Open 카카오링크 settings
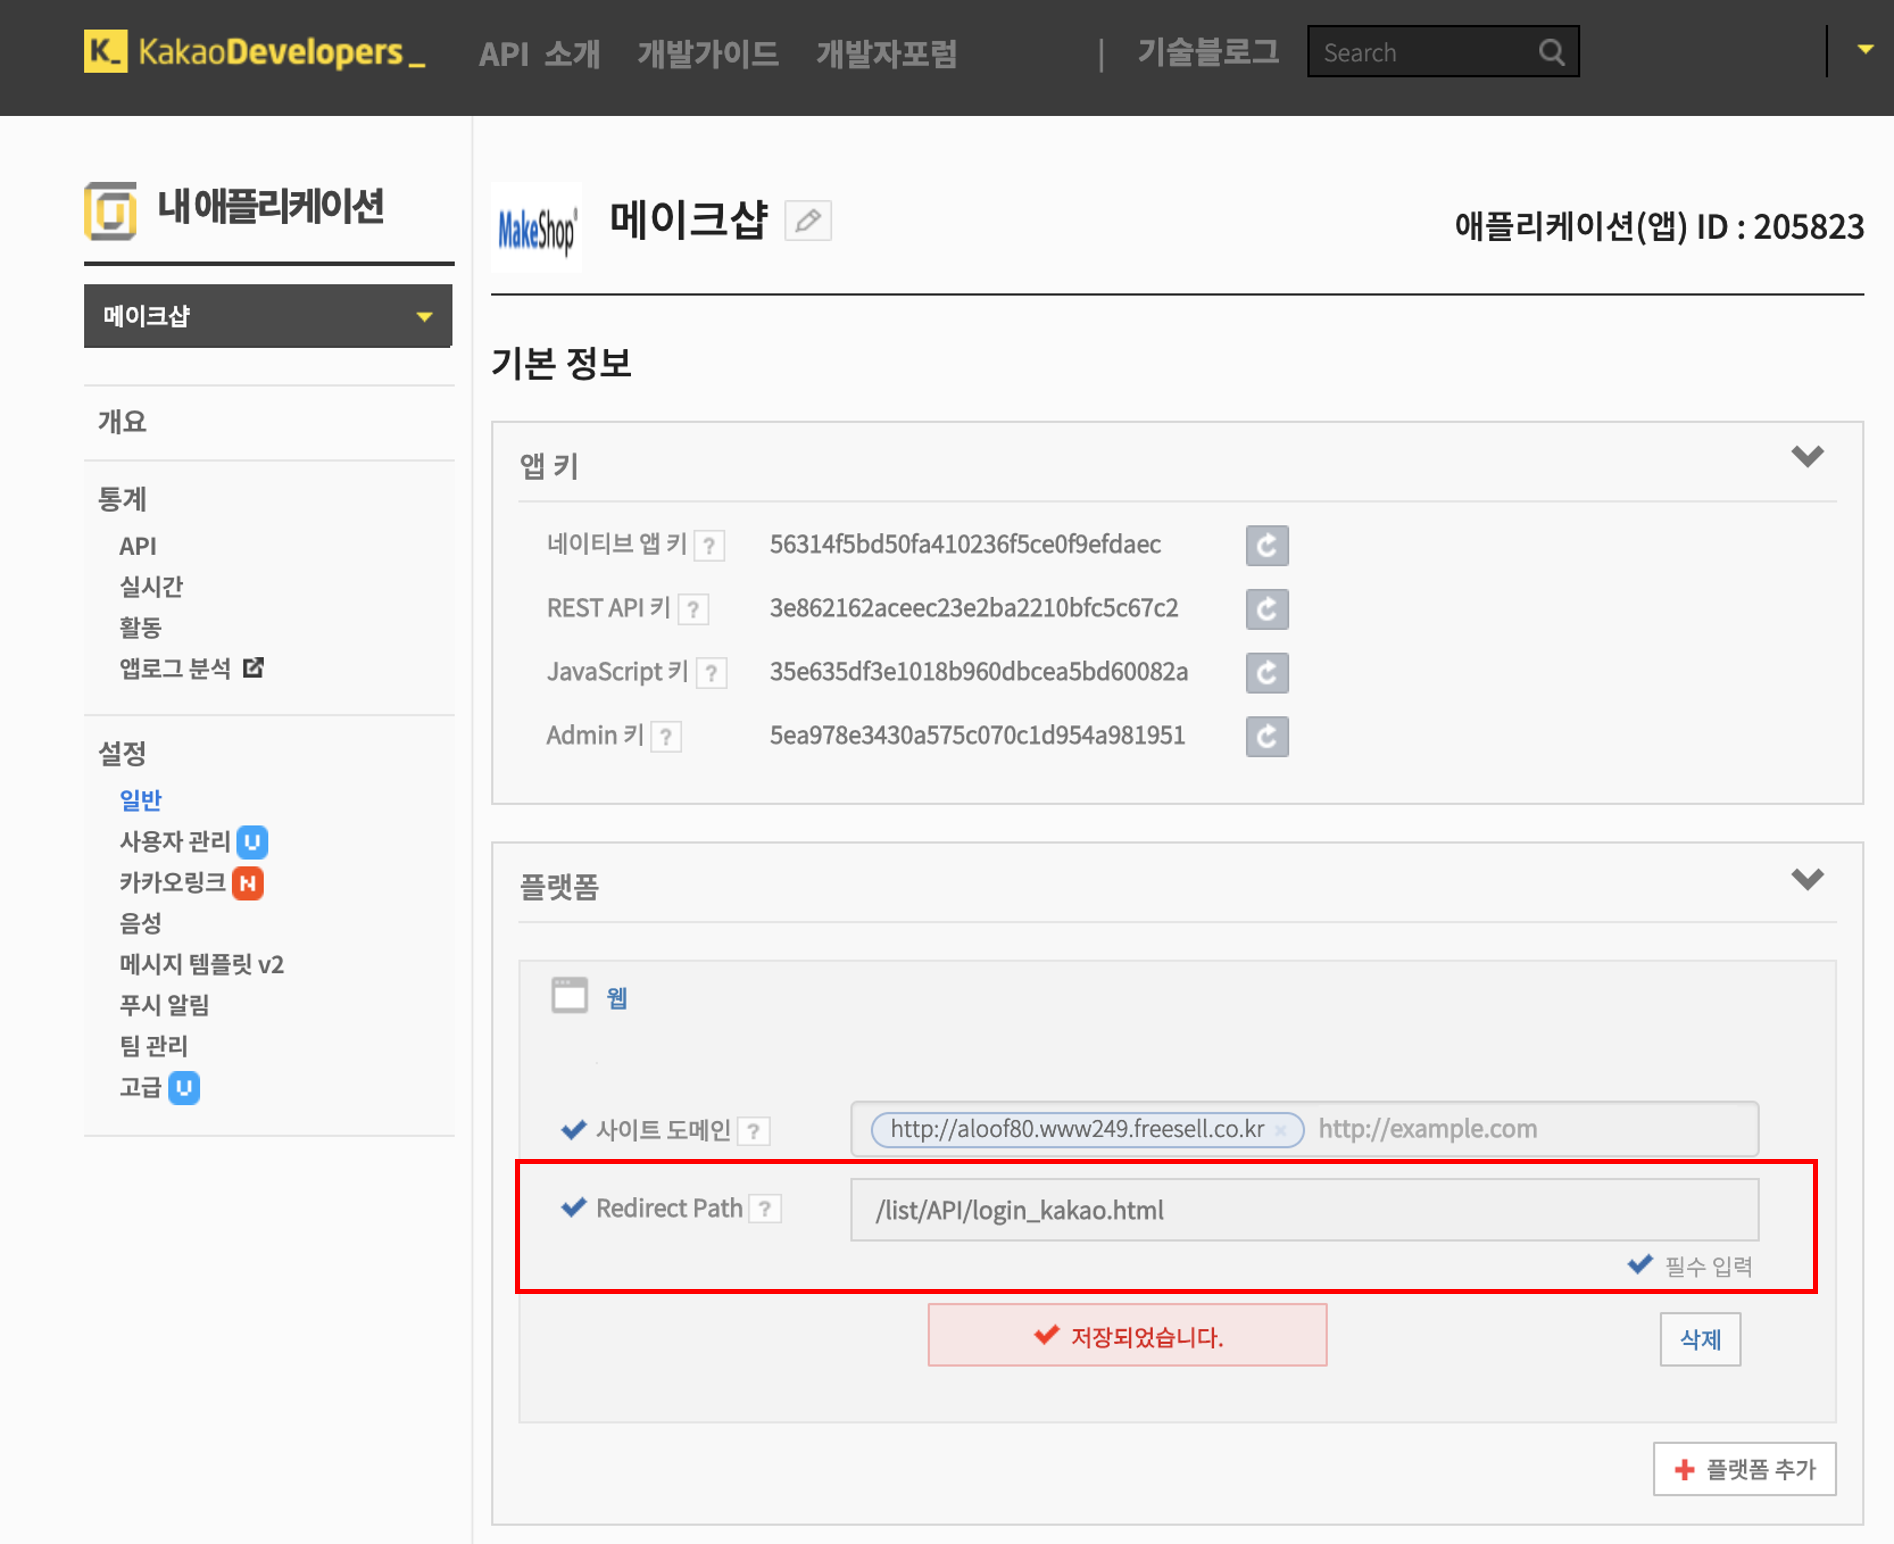Viewport: 1894px width, 1544px height. coord(172,882)
